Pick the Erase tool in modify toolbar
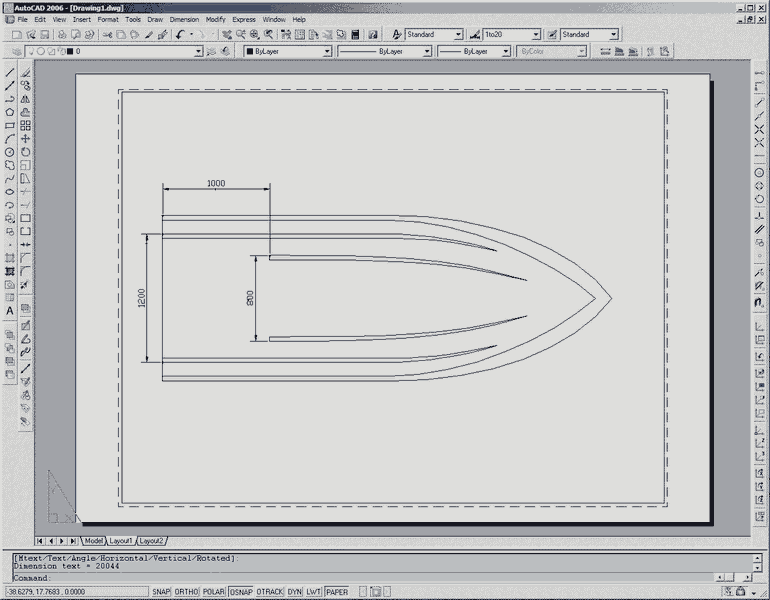This screenshot has width=770, height=600. 26,73
